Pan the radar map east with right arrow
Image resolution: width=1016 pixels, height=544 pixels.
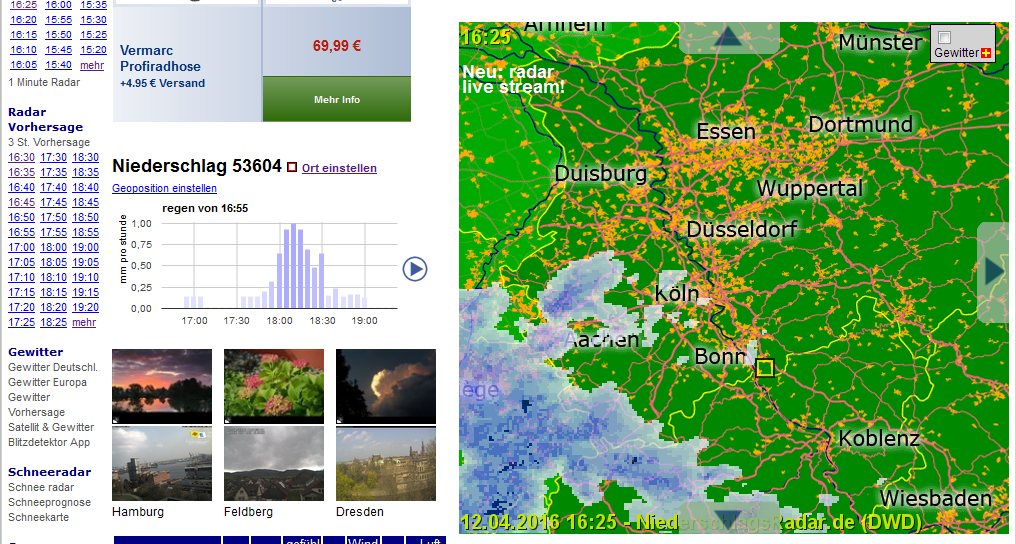pos(995,271)
